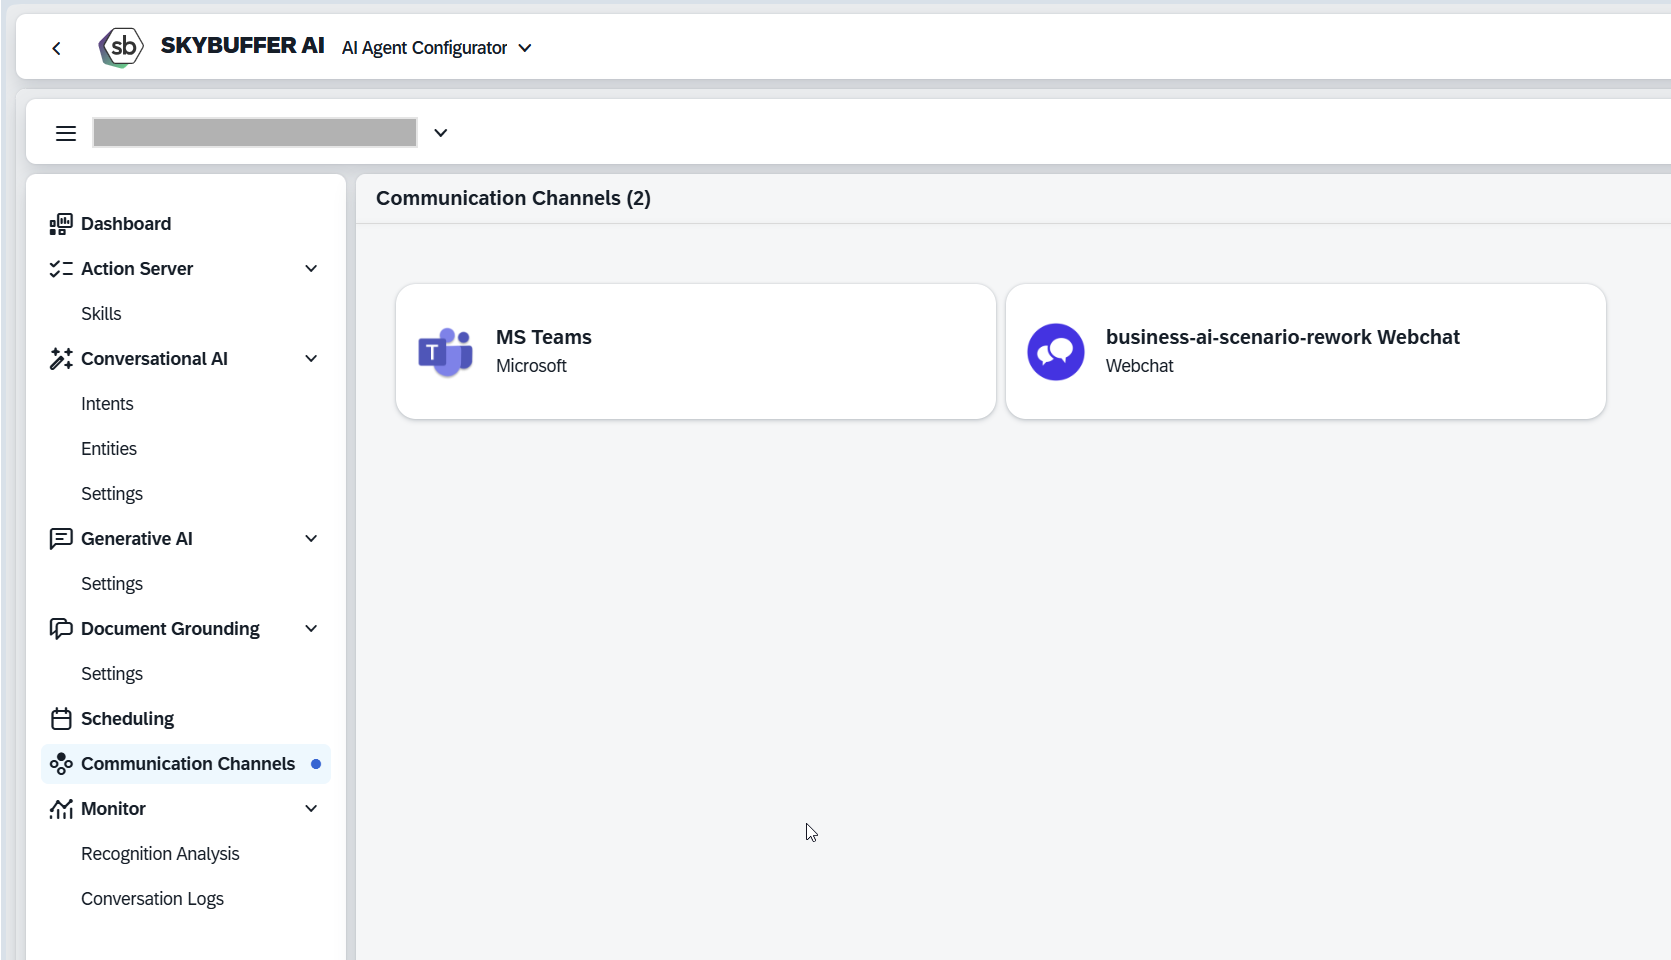The image size is (1671, 960).
Task: Click the Skybuffer sb logo
Action: (x=121, y=47)
